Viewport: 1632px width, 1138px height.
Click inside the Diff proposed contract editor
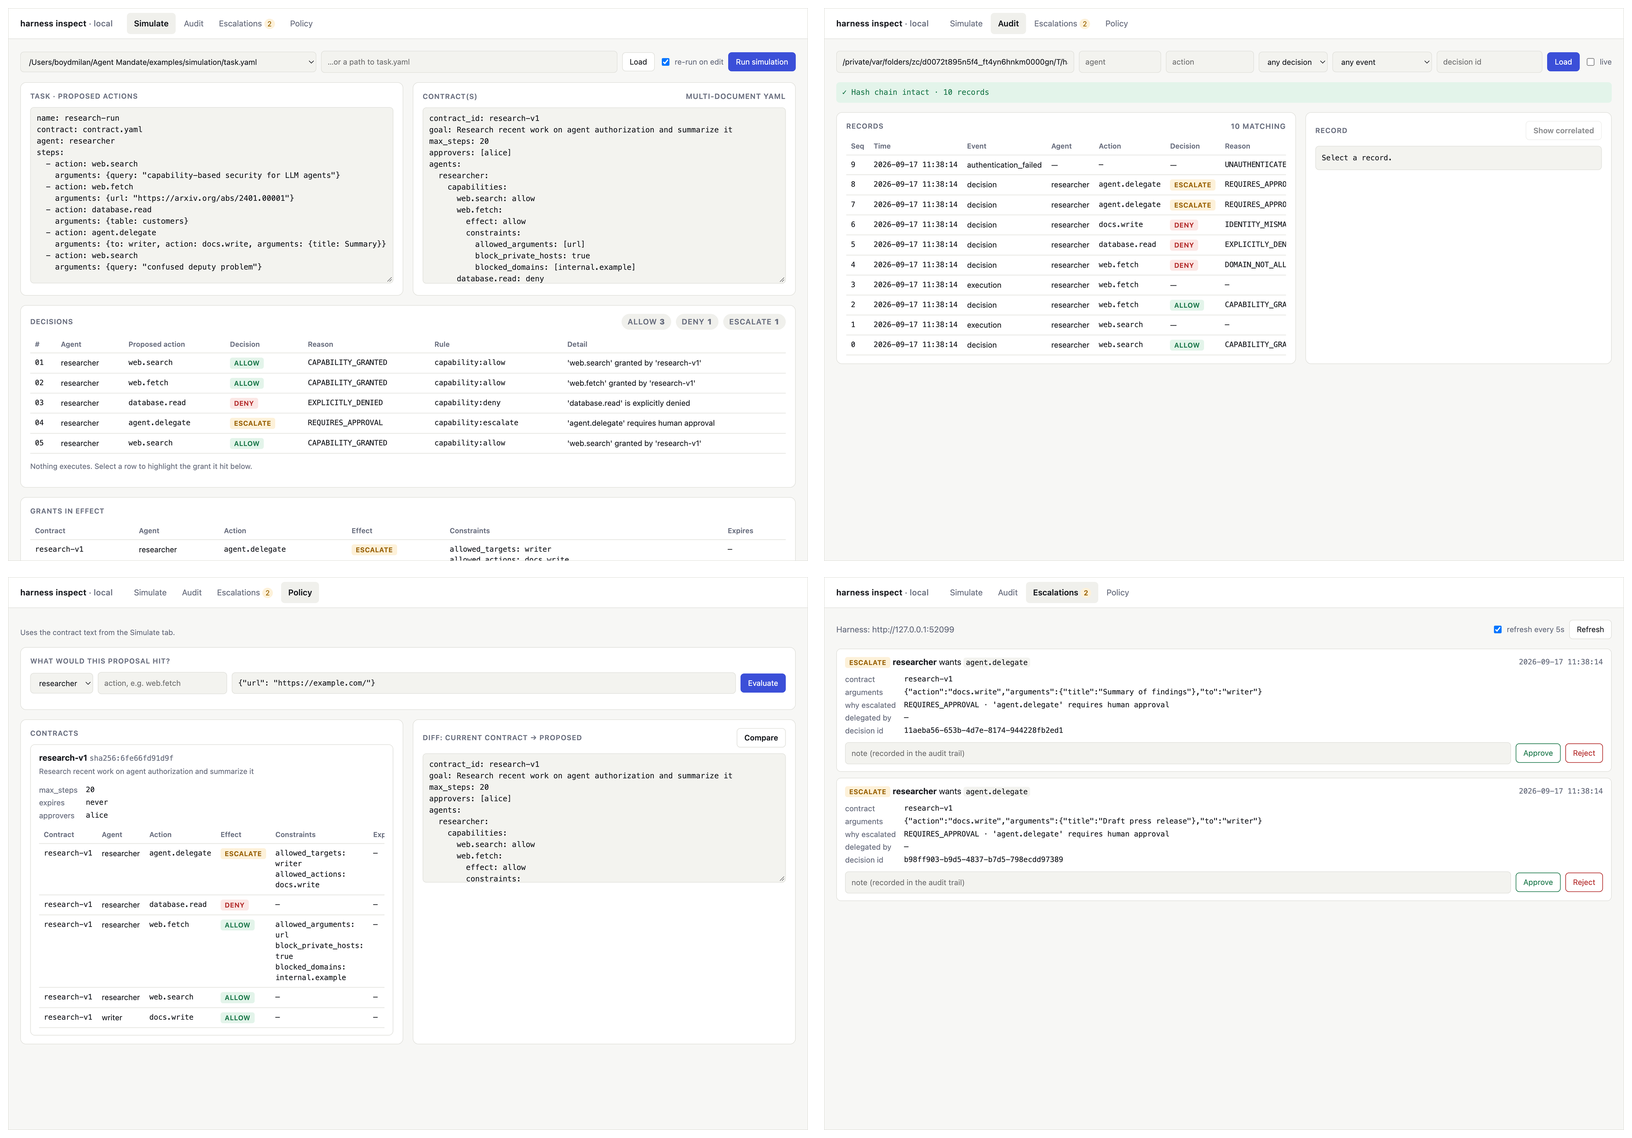(604, 818)
